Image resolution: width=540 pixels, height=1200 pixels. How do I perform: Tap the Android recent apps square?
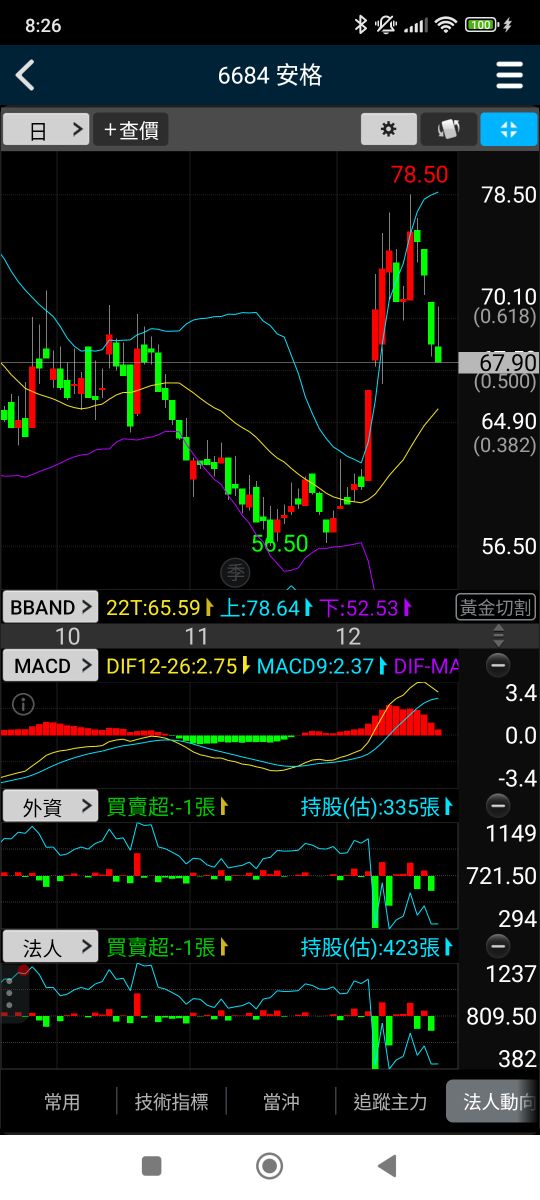[x=152, y=1165]
